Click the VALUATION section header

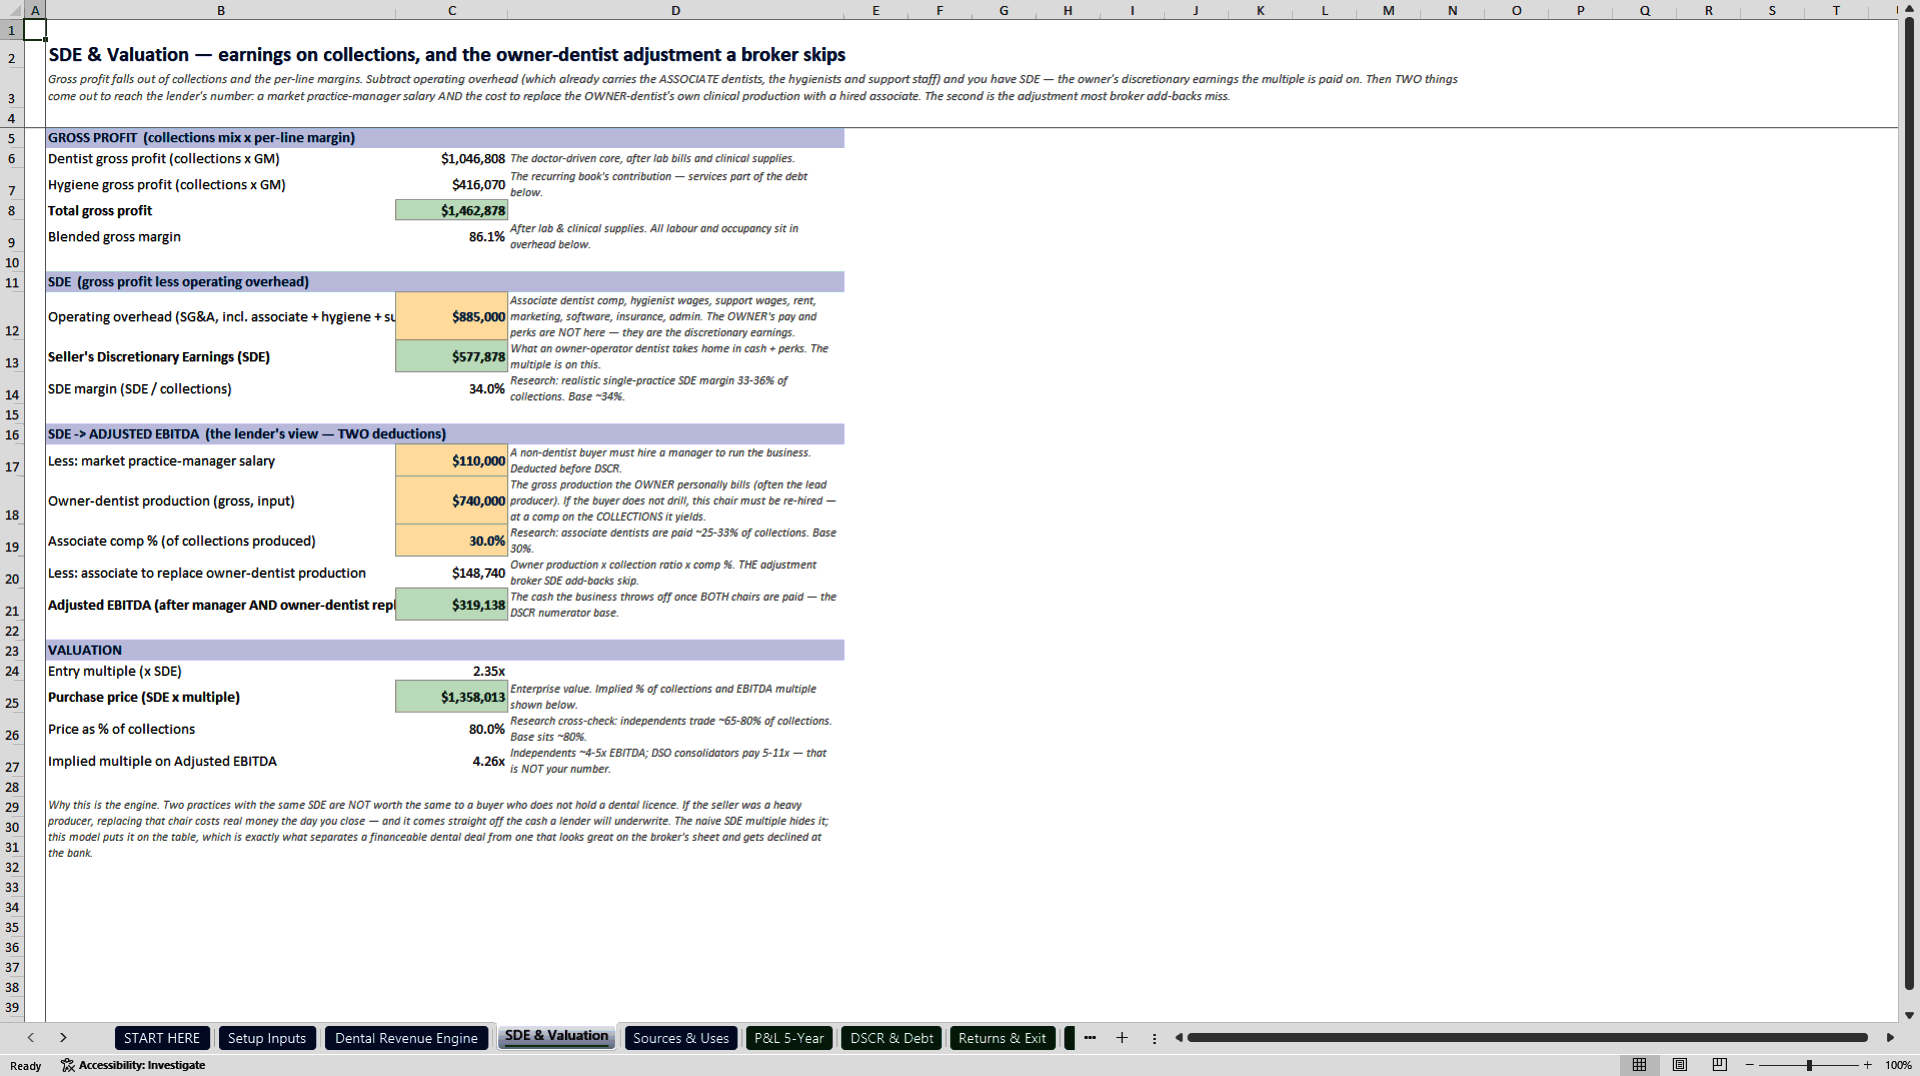(x=445, y=650)
